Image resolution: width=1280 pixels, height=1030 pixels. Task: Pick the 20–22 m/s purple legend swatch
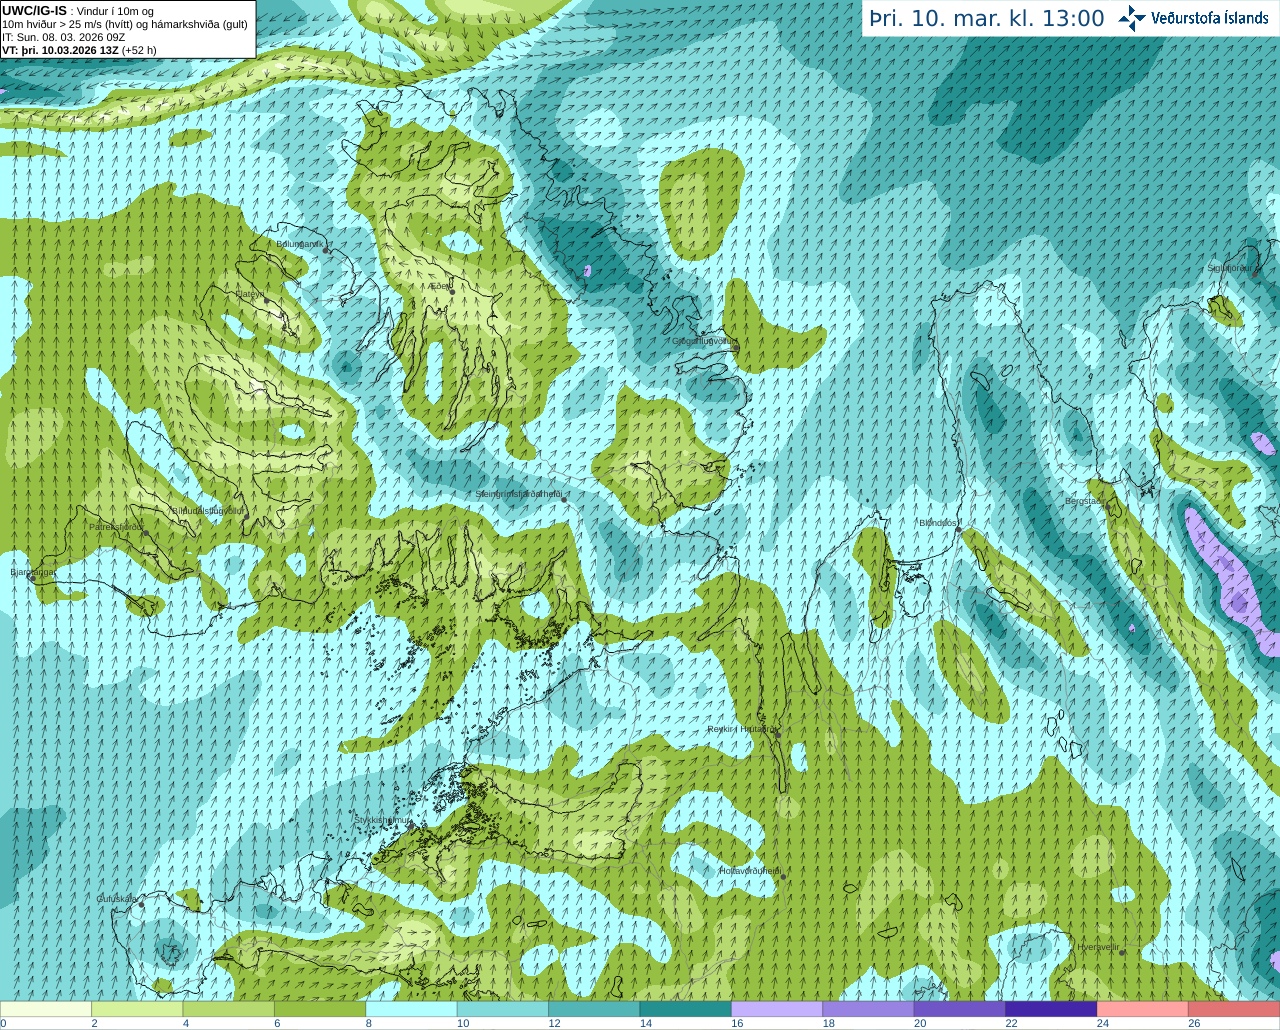point(960,1009)
